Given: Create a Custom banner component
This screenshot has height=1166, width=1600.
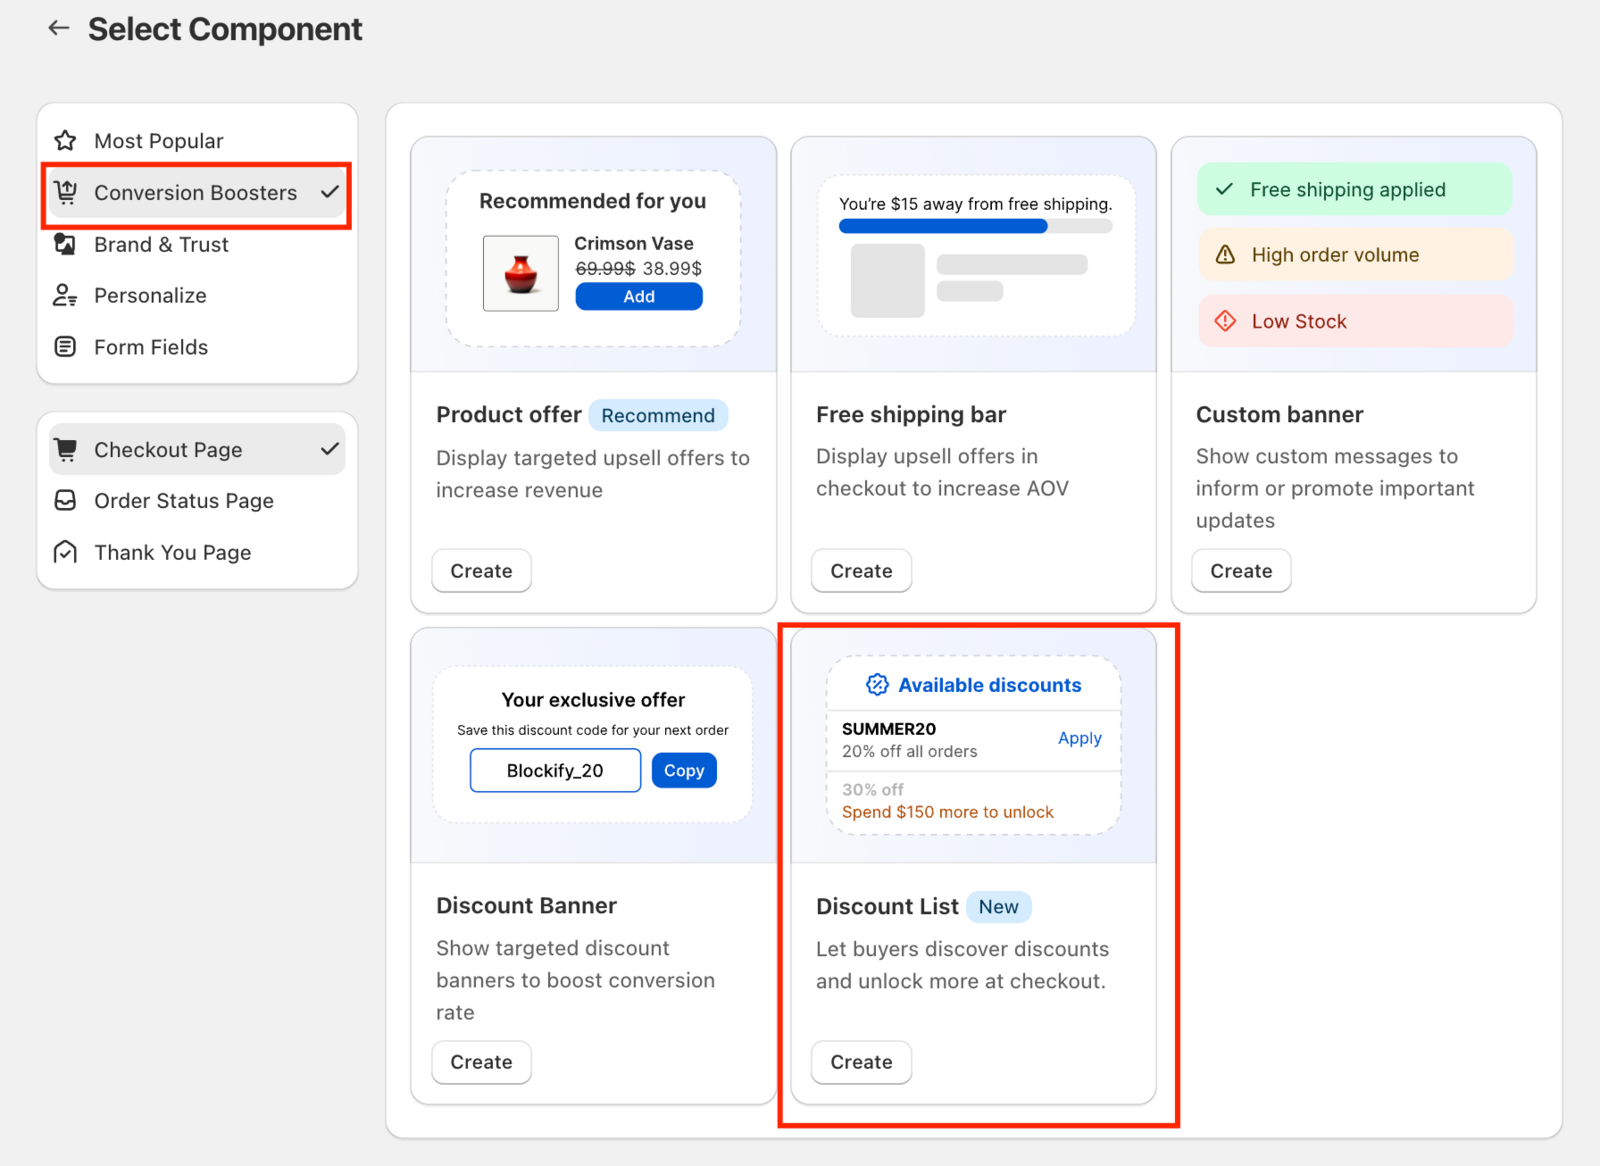Looking at the screenshot, I should (x=1241, y=571).
